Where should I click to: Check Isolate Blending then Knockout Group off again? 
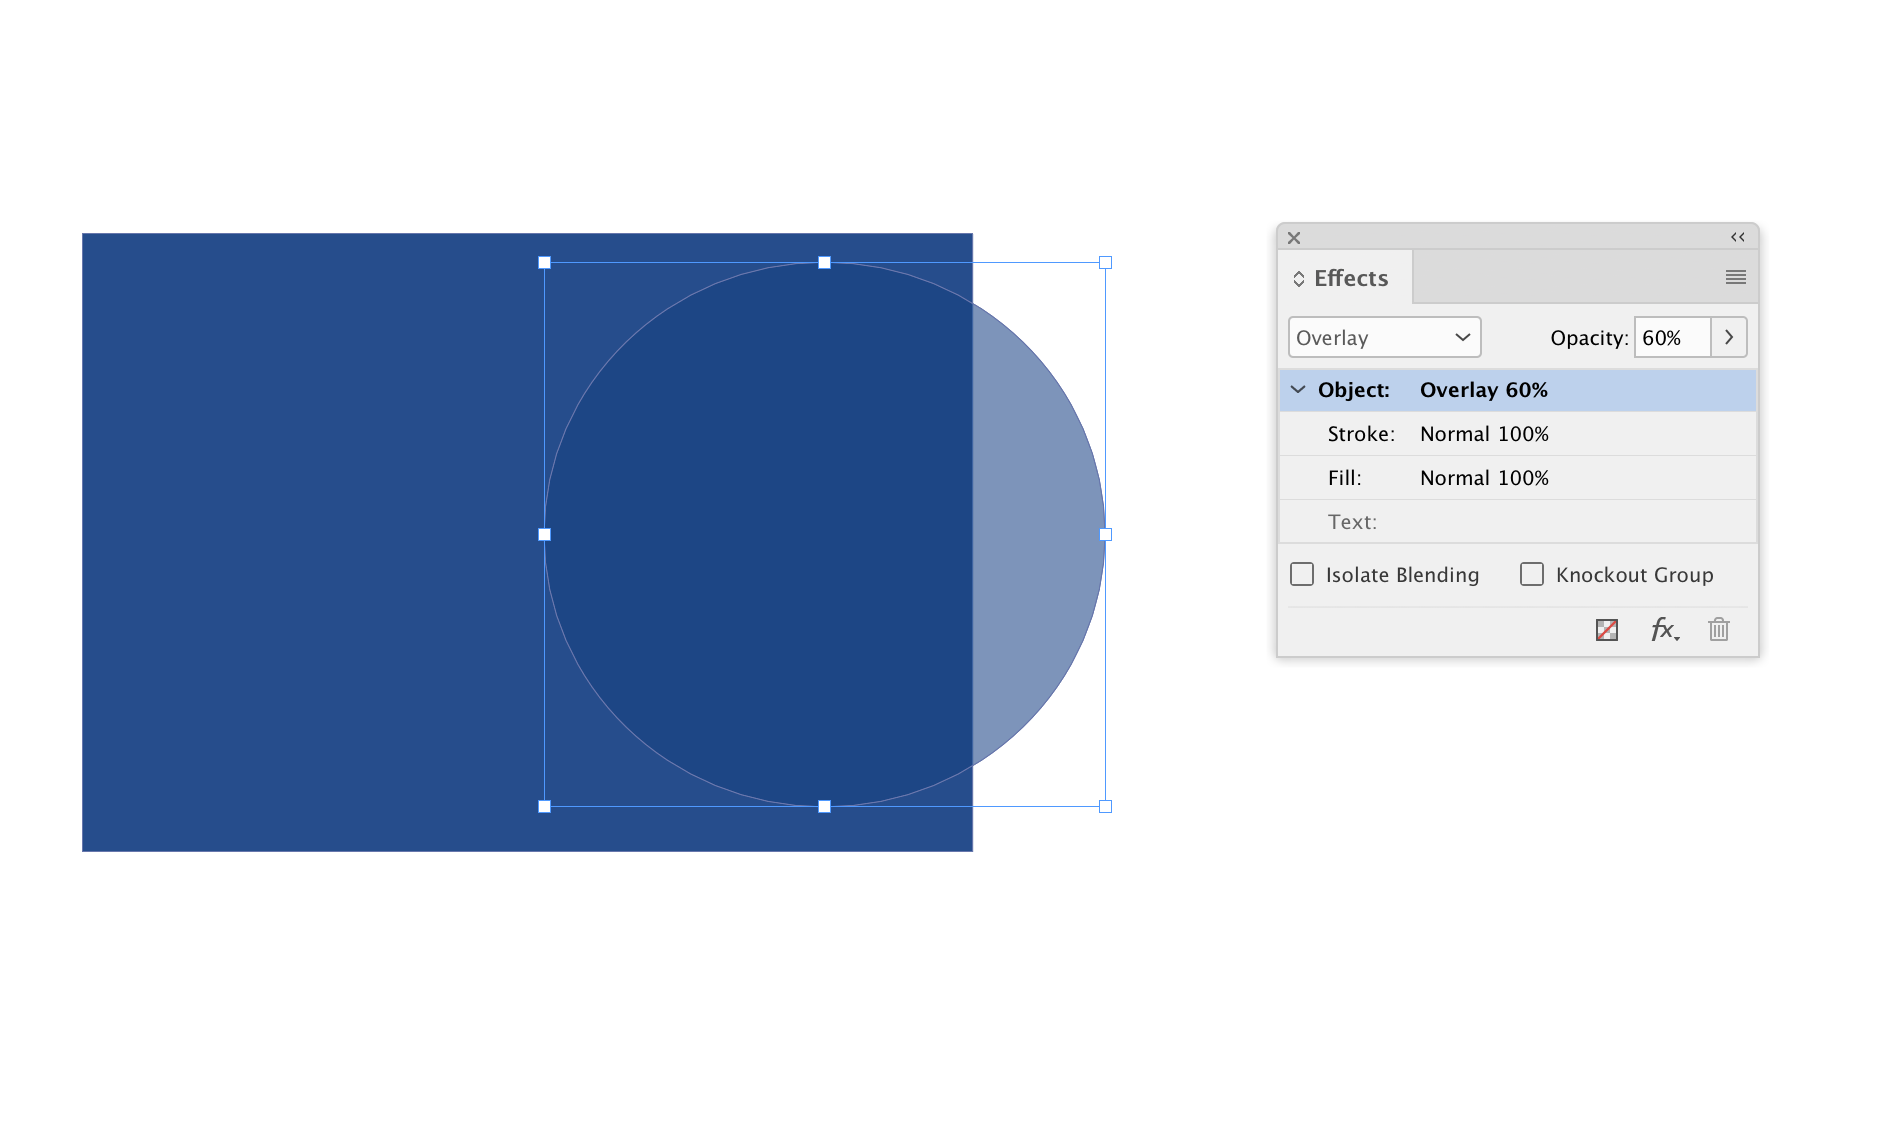(1301, 574)
